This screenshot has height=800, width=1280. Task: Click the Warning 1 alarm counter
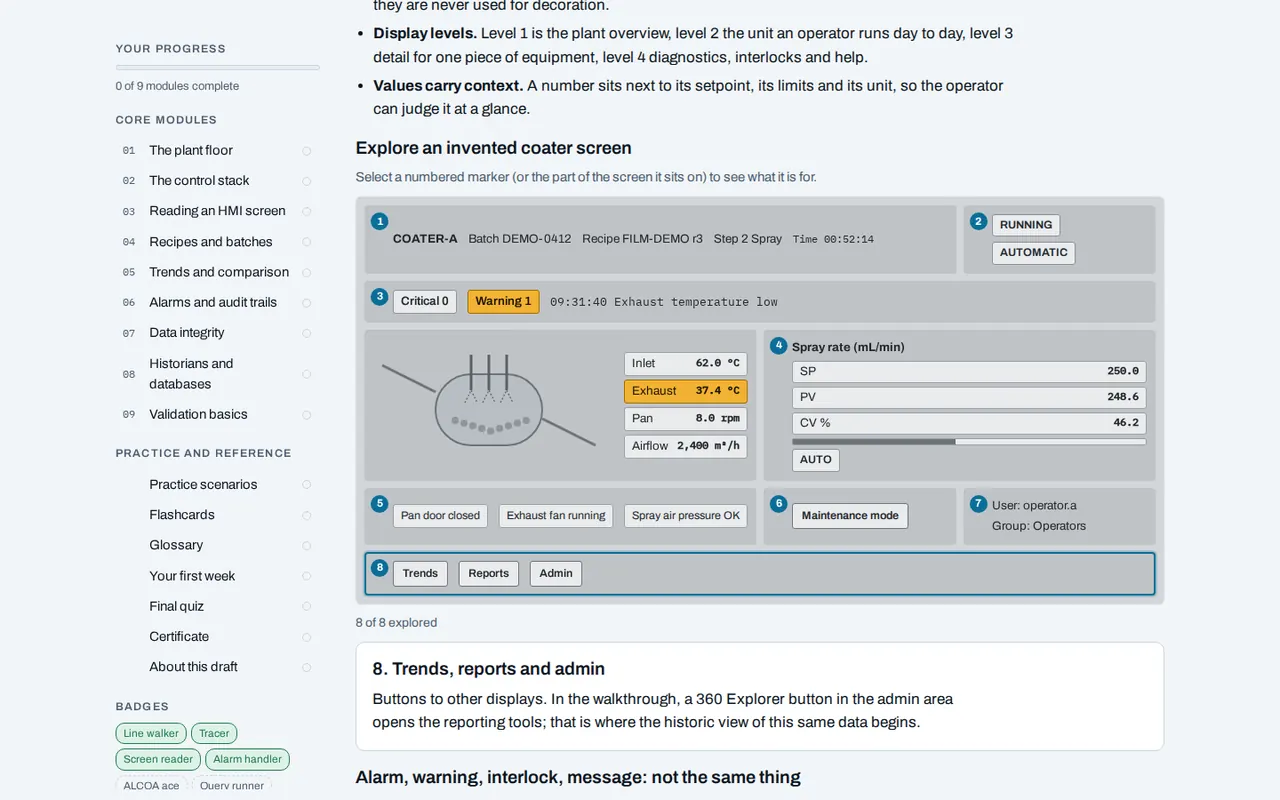coord(503,302)
